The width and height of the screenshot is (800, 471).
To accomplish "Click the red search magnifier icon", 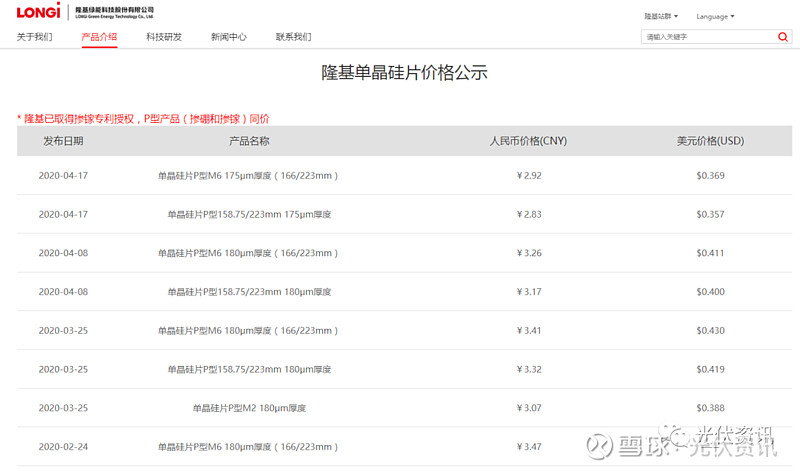I will pyautogui.click(x=783, y=37).
